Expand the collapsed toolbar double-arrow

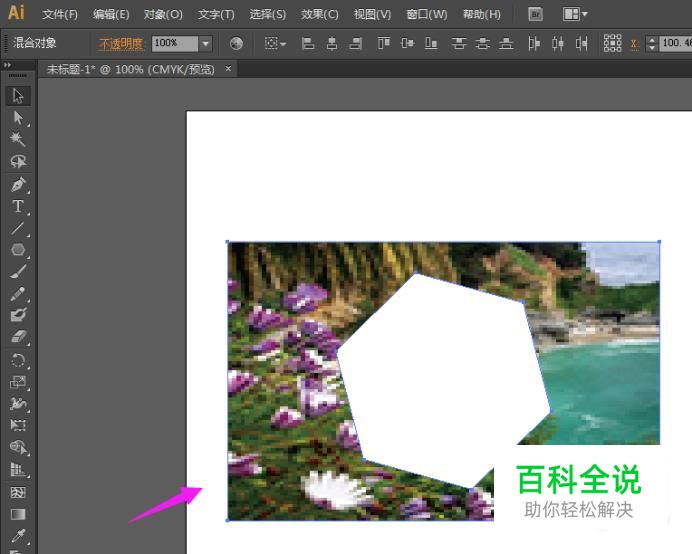(7, 65)
